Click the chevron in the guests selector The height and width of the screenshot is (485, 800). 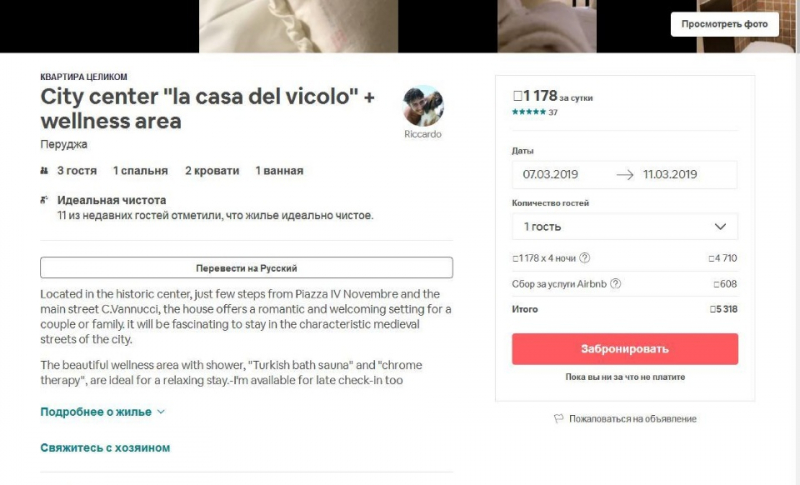[x=720, y=226]
